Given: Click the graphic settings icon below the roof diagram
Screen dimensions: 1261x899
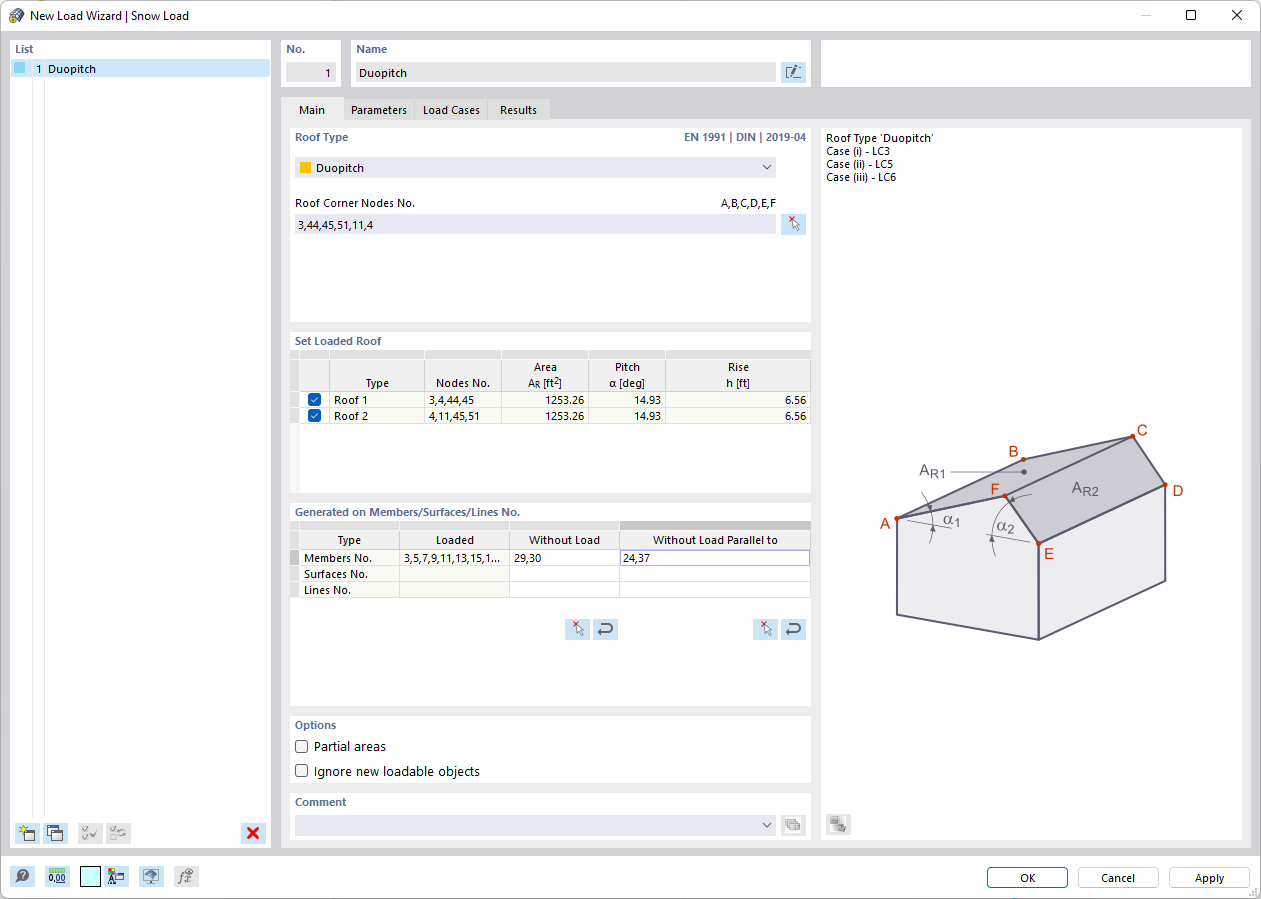Looking at the screenshot, I should (838, 825).
